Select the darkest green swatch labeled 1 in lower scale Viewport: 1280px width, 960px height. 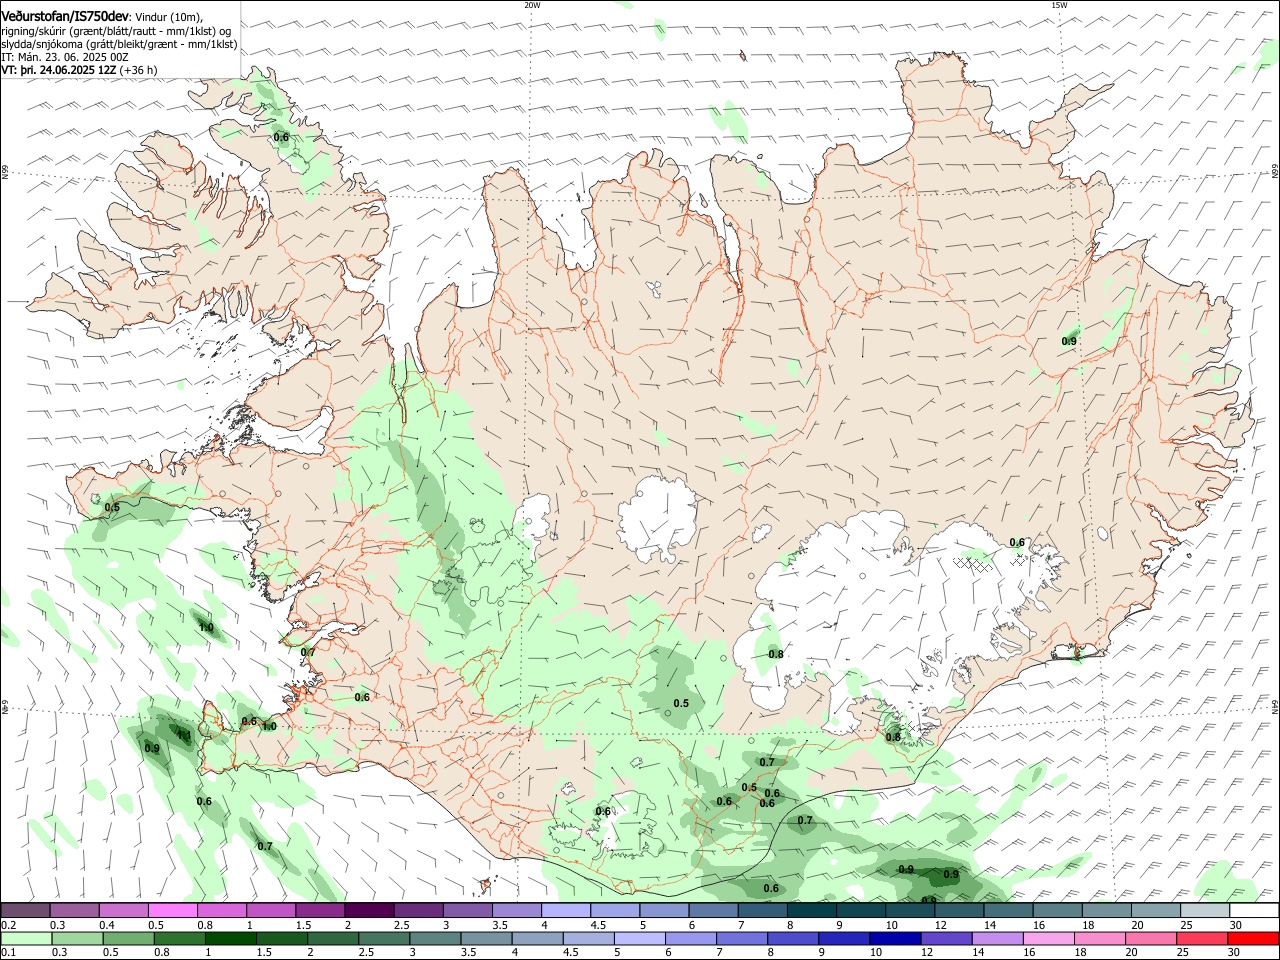click(230, 939)
